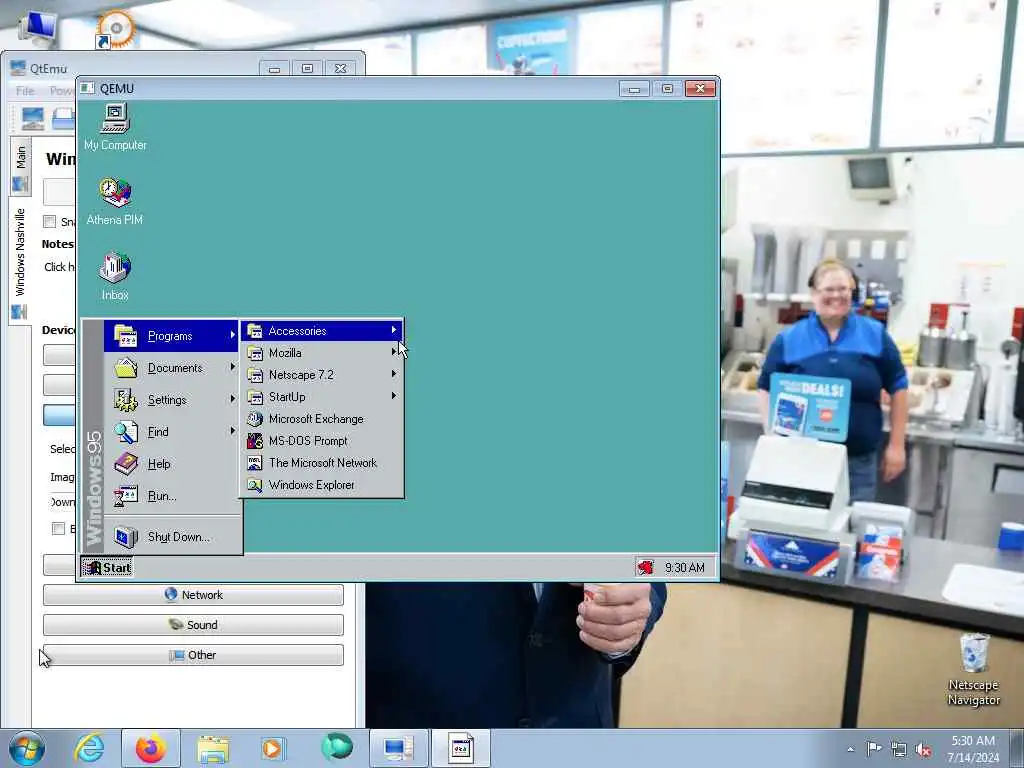The width and height of the screenshot is (1024, 768).
Task: Toggle the checkbox below Down in QtEmu
Action: click(58, 528)
